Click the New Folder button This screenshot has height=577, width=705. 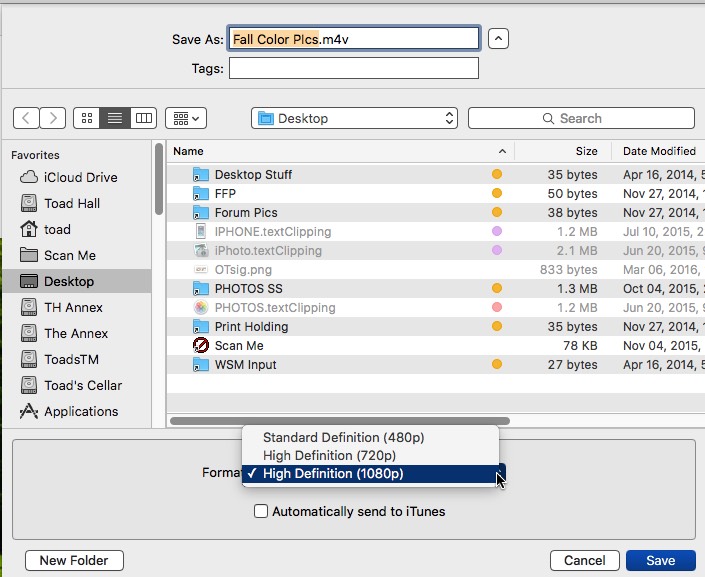(x=74, y=560)
